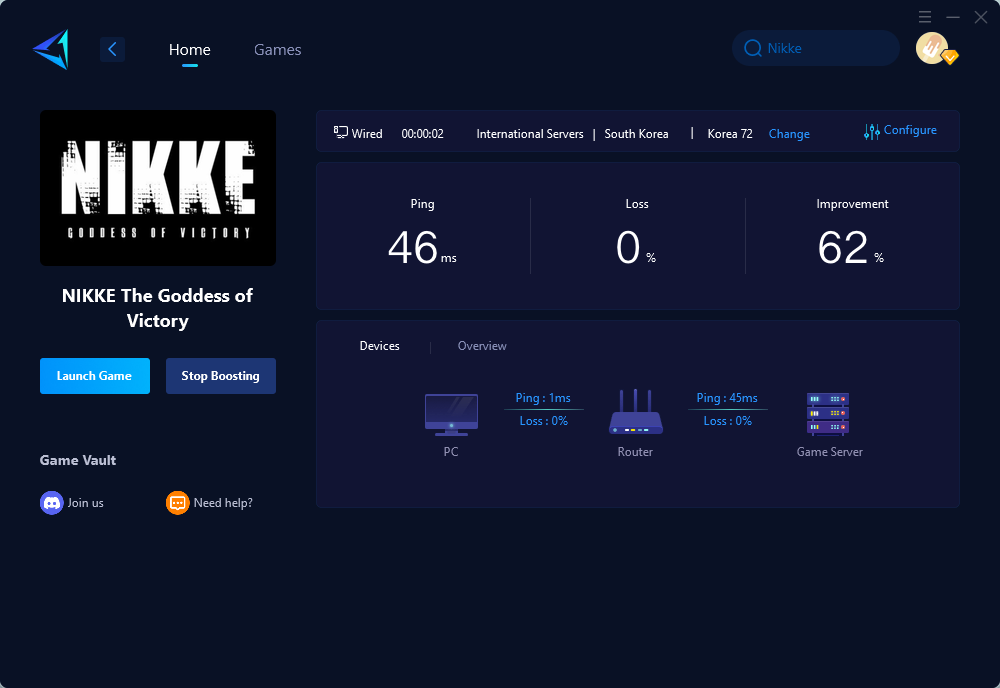The height and width of the screenshot is (688, 1000).
Task: Switch to the Home tab
Action: 189,49
